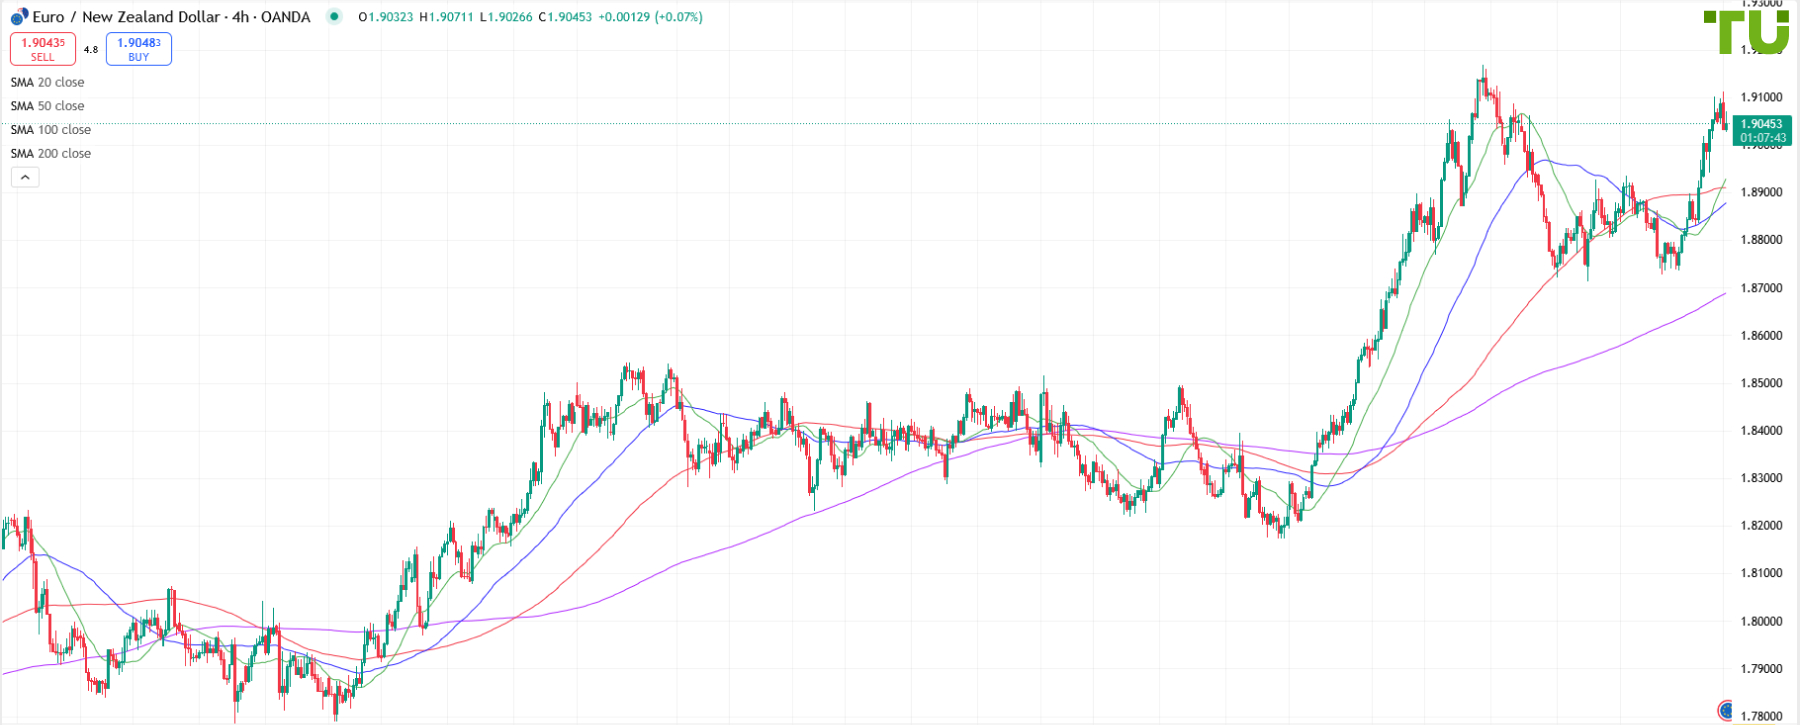Click the green market status dot
The image size is (1800, 725).
click(x=335, y=17)
